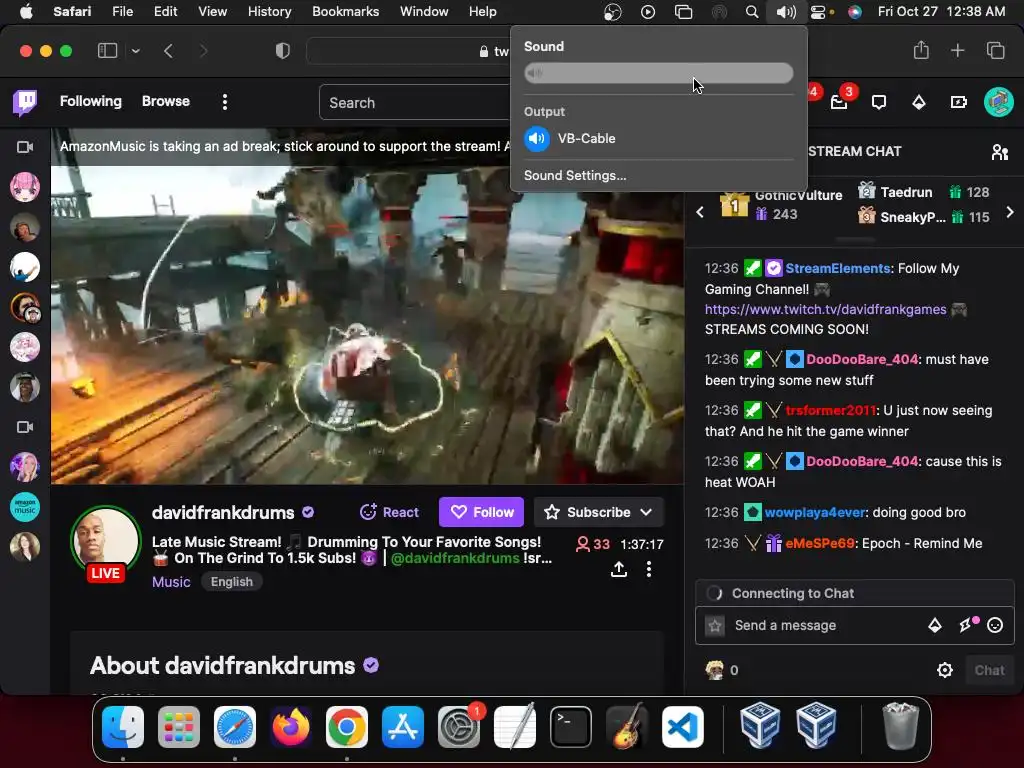1024x768 pixels.
Task: Open Control Center in menu bar
Action: pyautogui.click(x=820, y=12)
